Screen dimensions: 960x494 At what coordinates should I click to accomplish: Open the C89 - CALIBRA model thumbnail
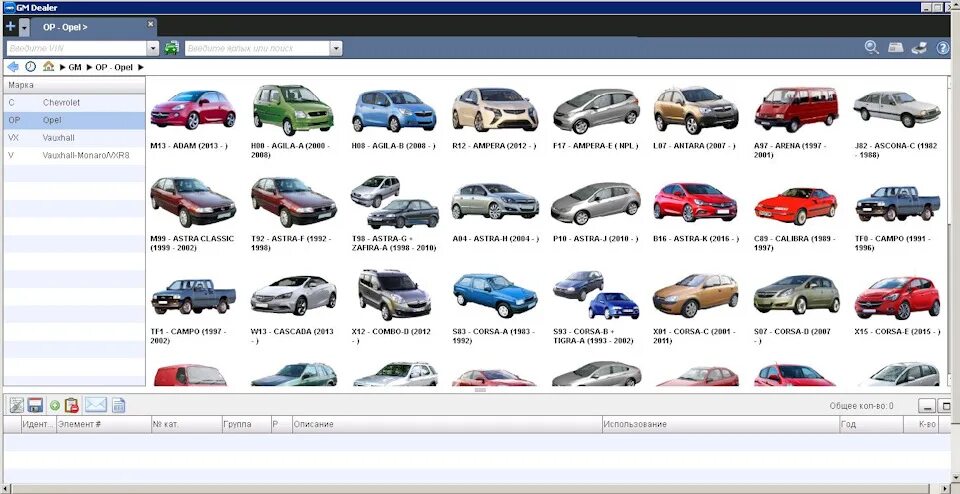coord(796,206)
